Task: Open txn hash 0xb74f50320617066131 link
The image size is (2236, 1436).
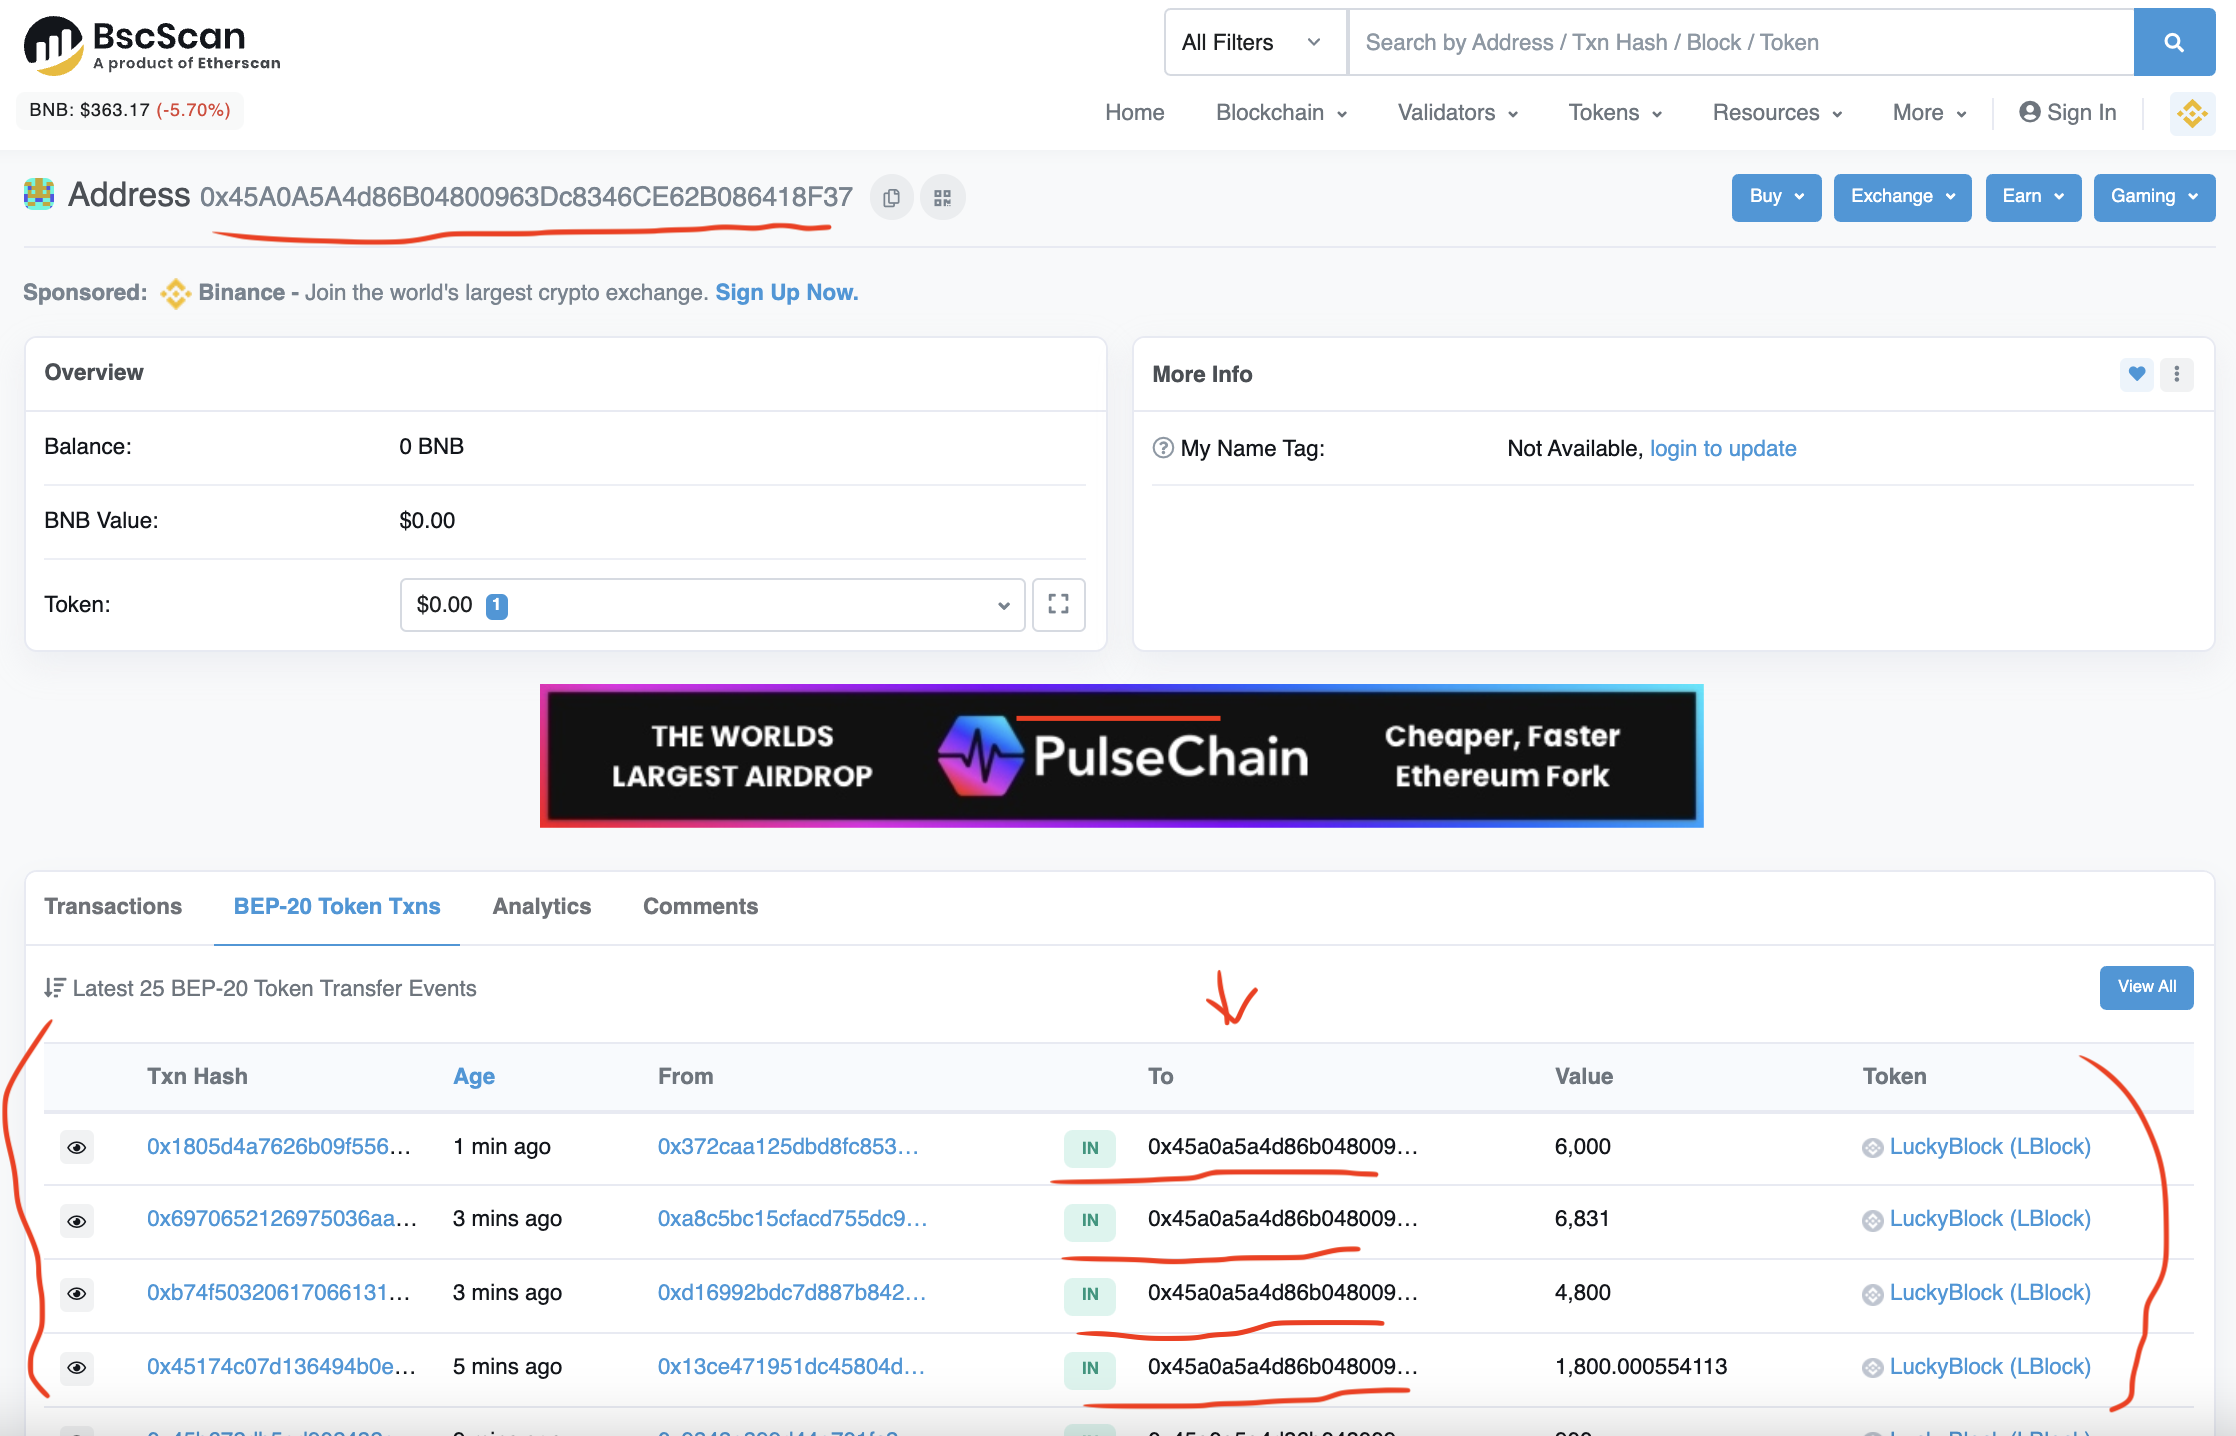Action: (x=278, y=1292)
